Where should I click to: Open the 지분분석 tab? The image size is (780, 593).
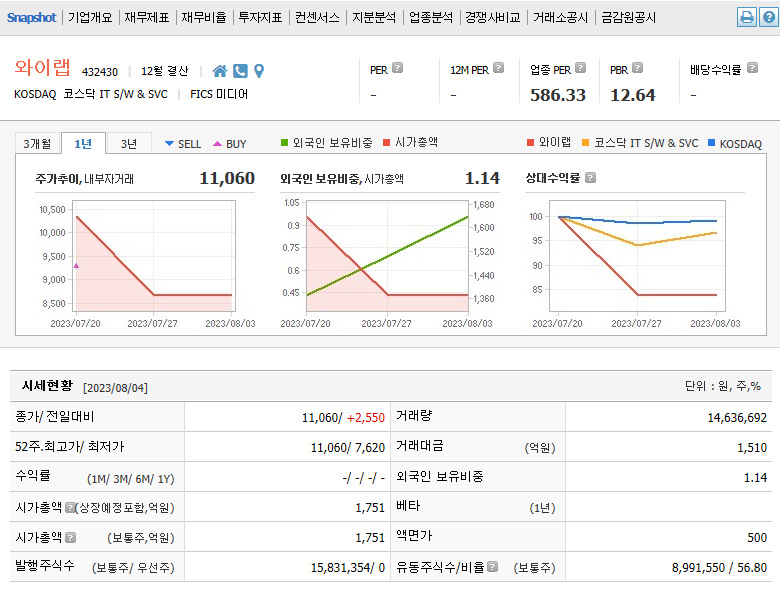click(x=374, y=17)
